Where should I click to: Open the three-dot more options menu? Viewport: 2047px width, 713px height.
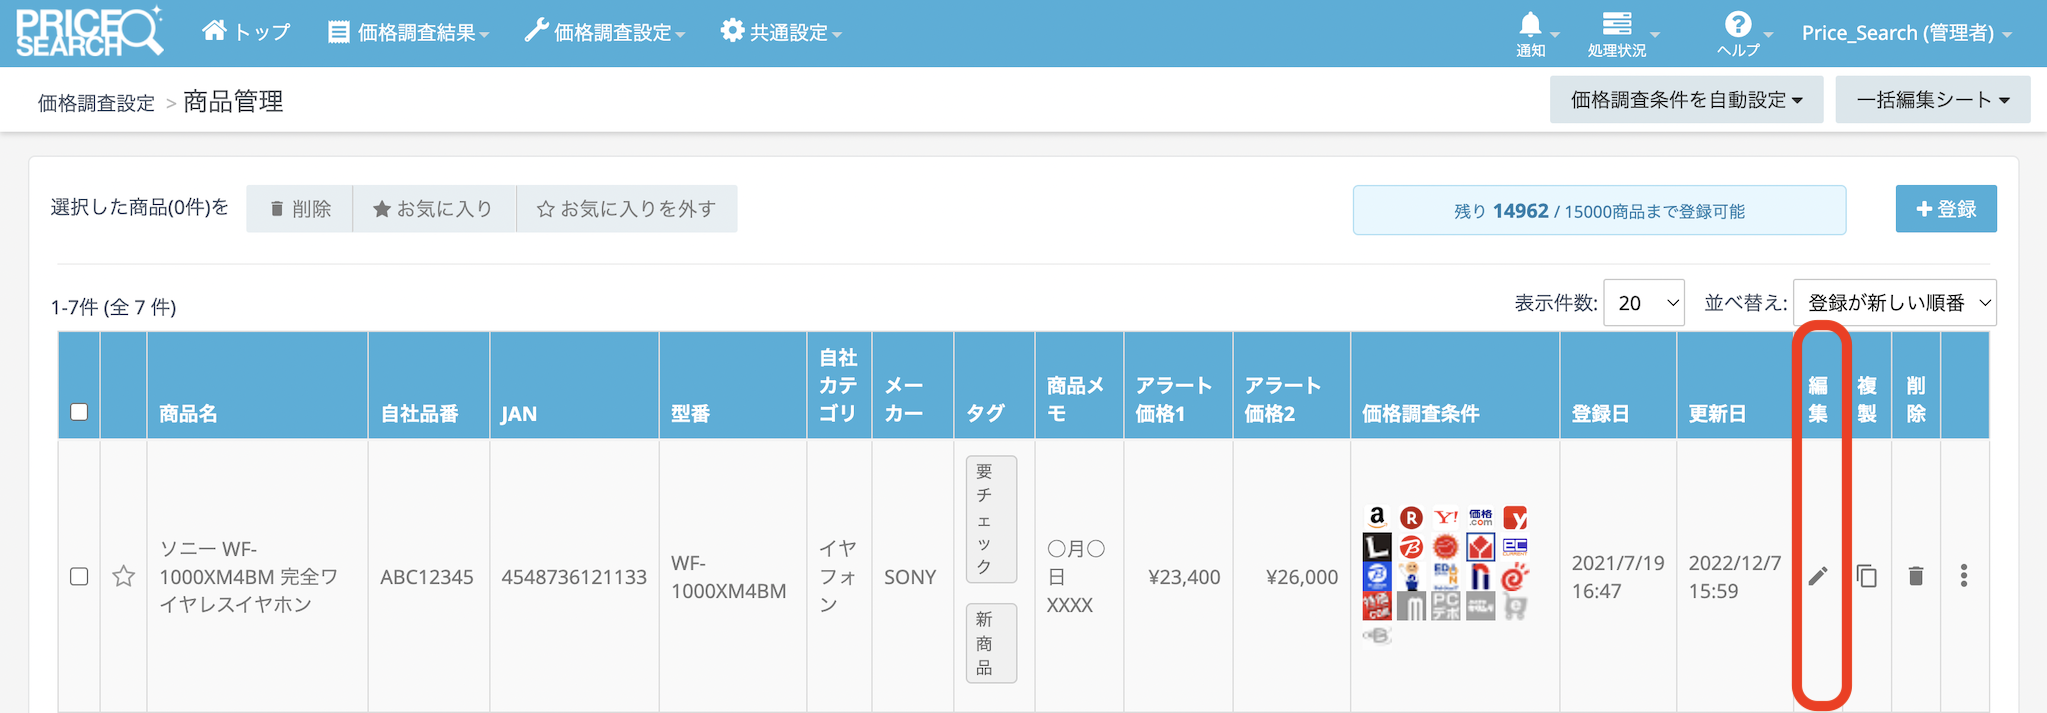[x=1964, y=576]
